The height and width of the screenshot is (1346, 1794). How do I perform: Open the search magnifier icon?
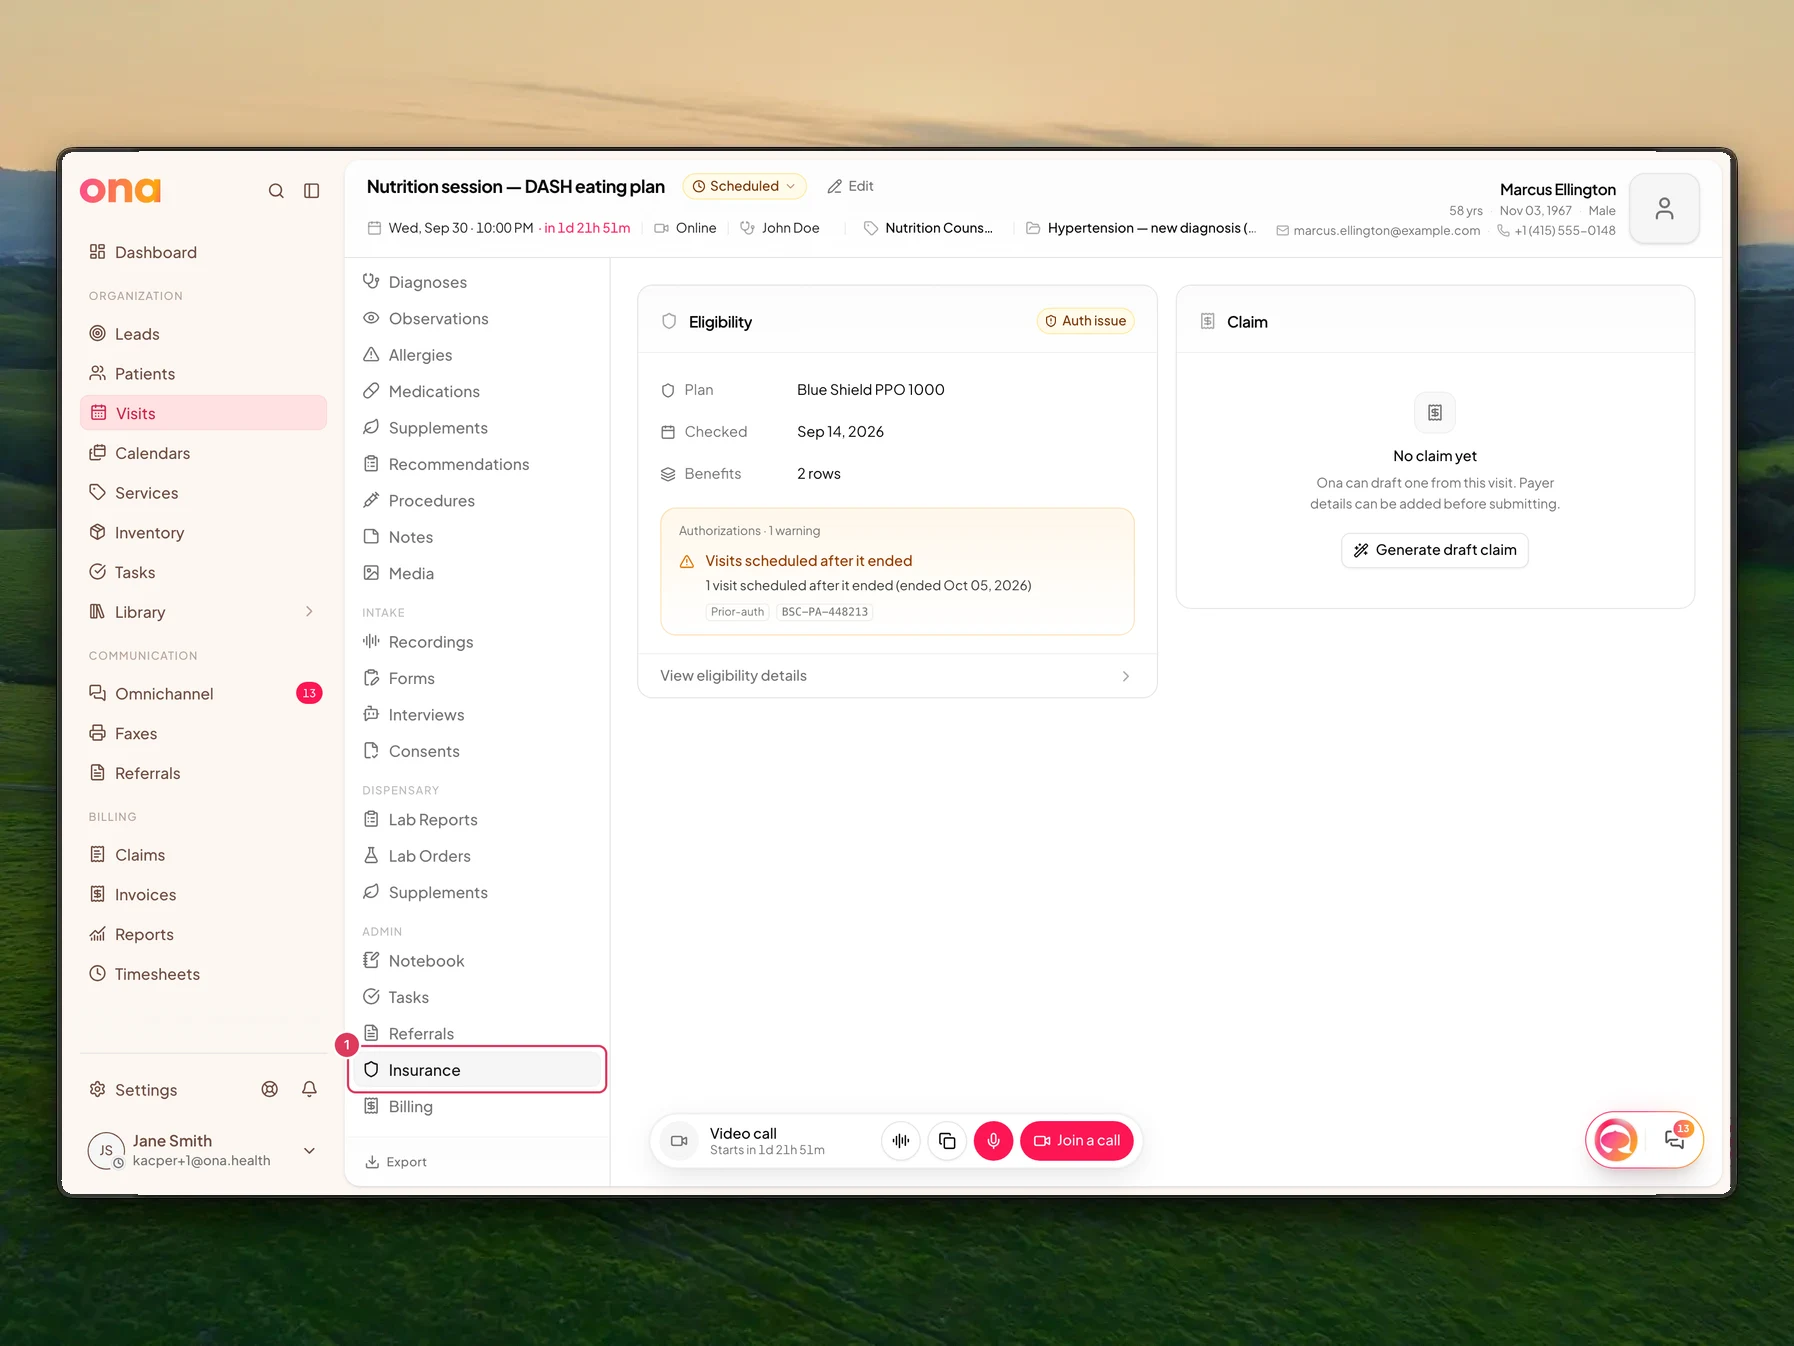click(x=276, y=191)
